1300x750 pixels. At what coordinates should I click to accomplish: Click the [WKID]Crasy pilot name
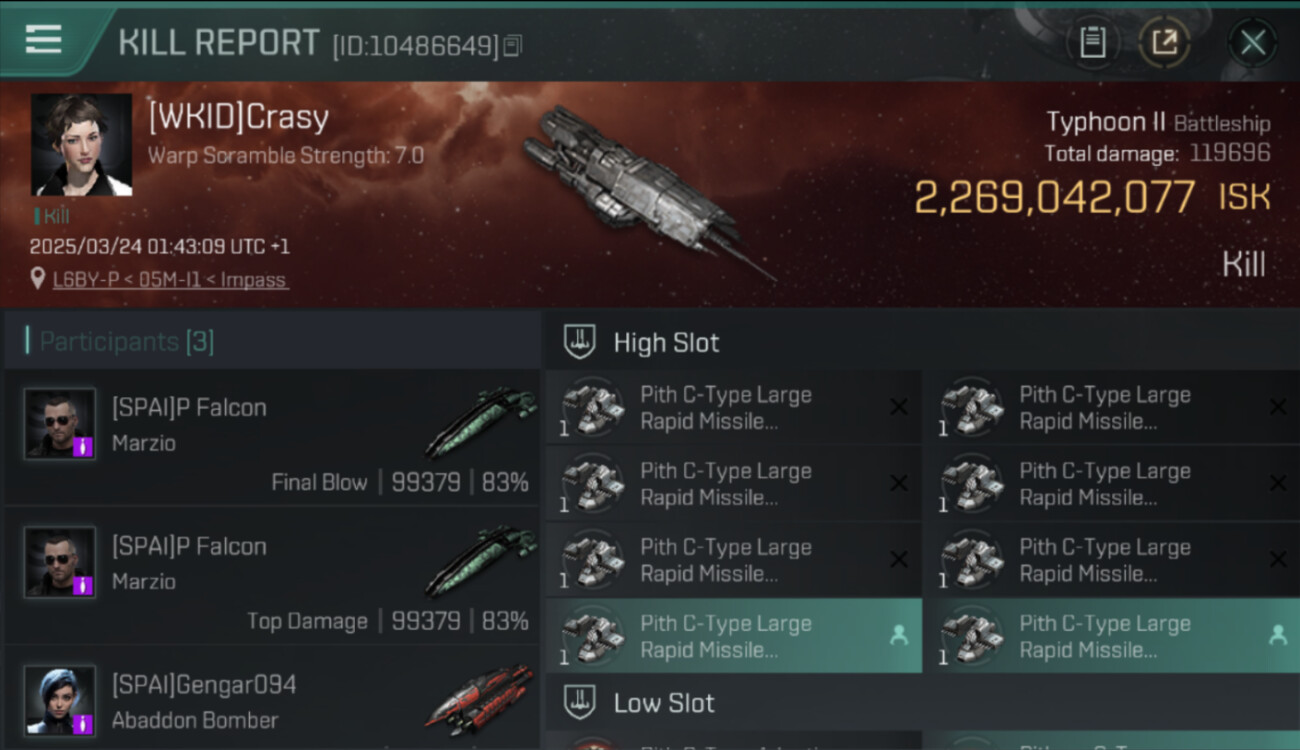pos(238,118)
